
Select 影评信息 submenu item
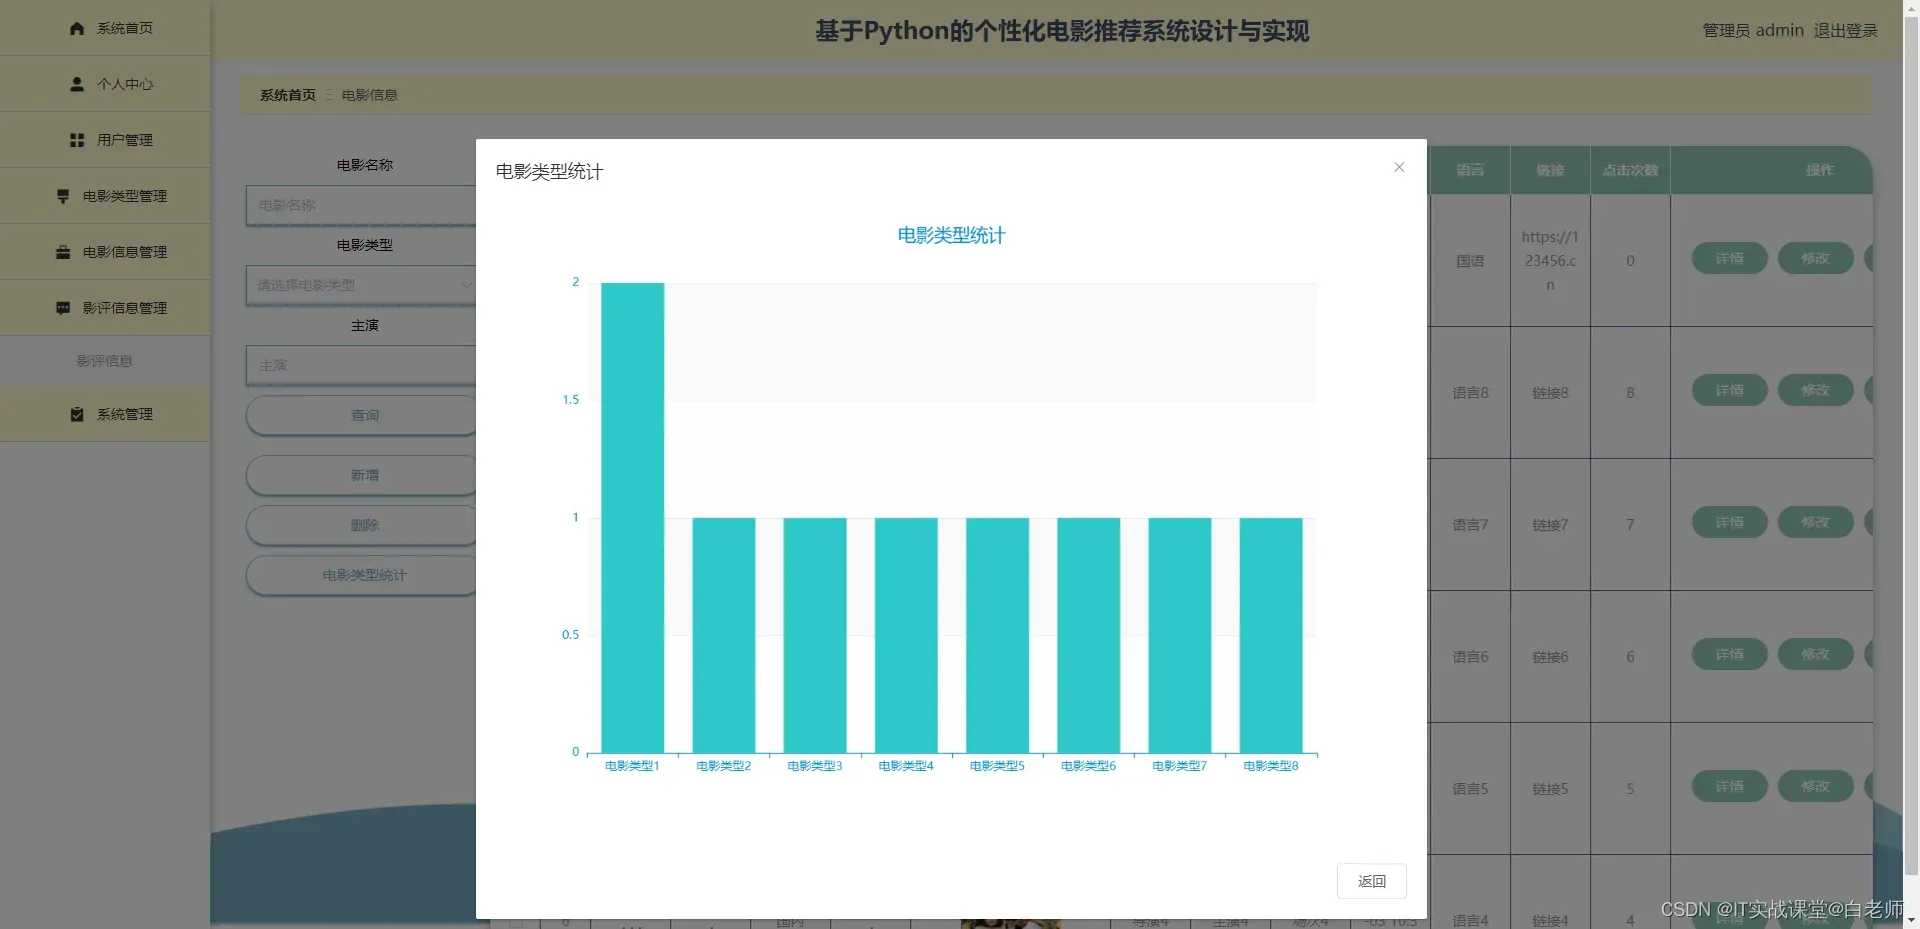click(104, 360)
